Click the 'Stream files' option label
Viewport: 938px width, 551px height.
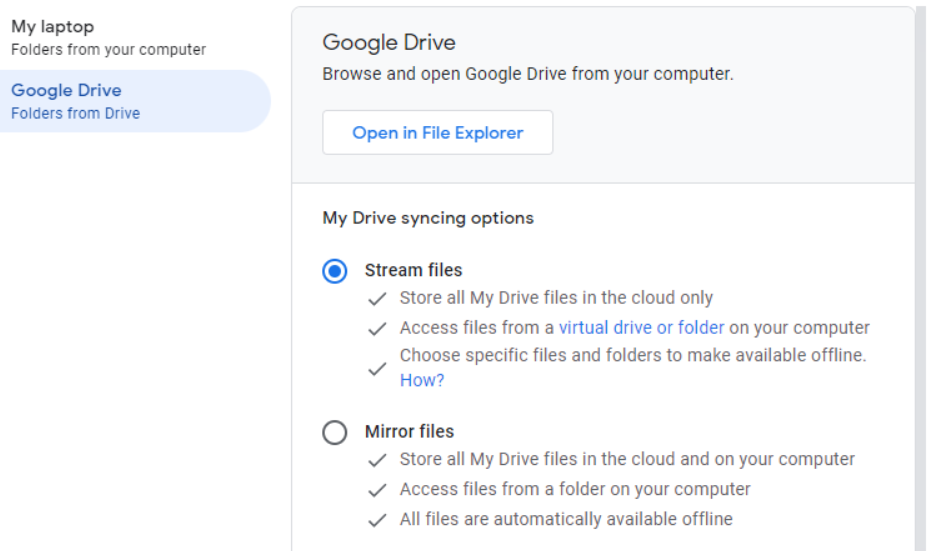[413, 270]
